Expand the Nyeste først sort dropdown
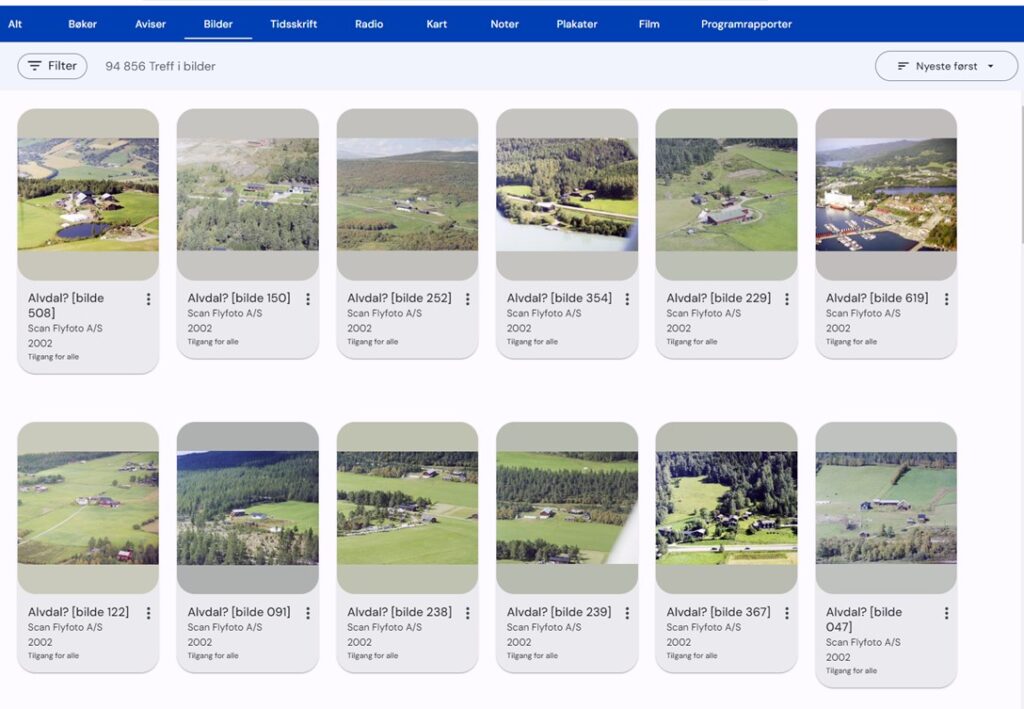 (946, 66)
